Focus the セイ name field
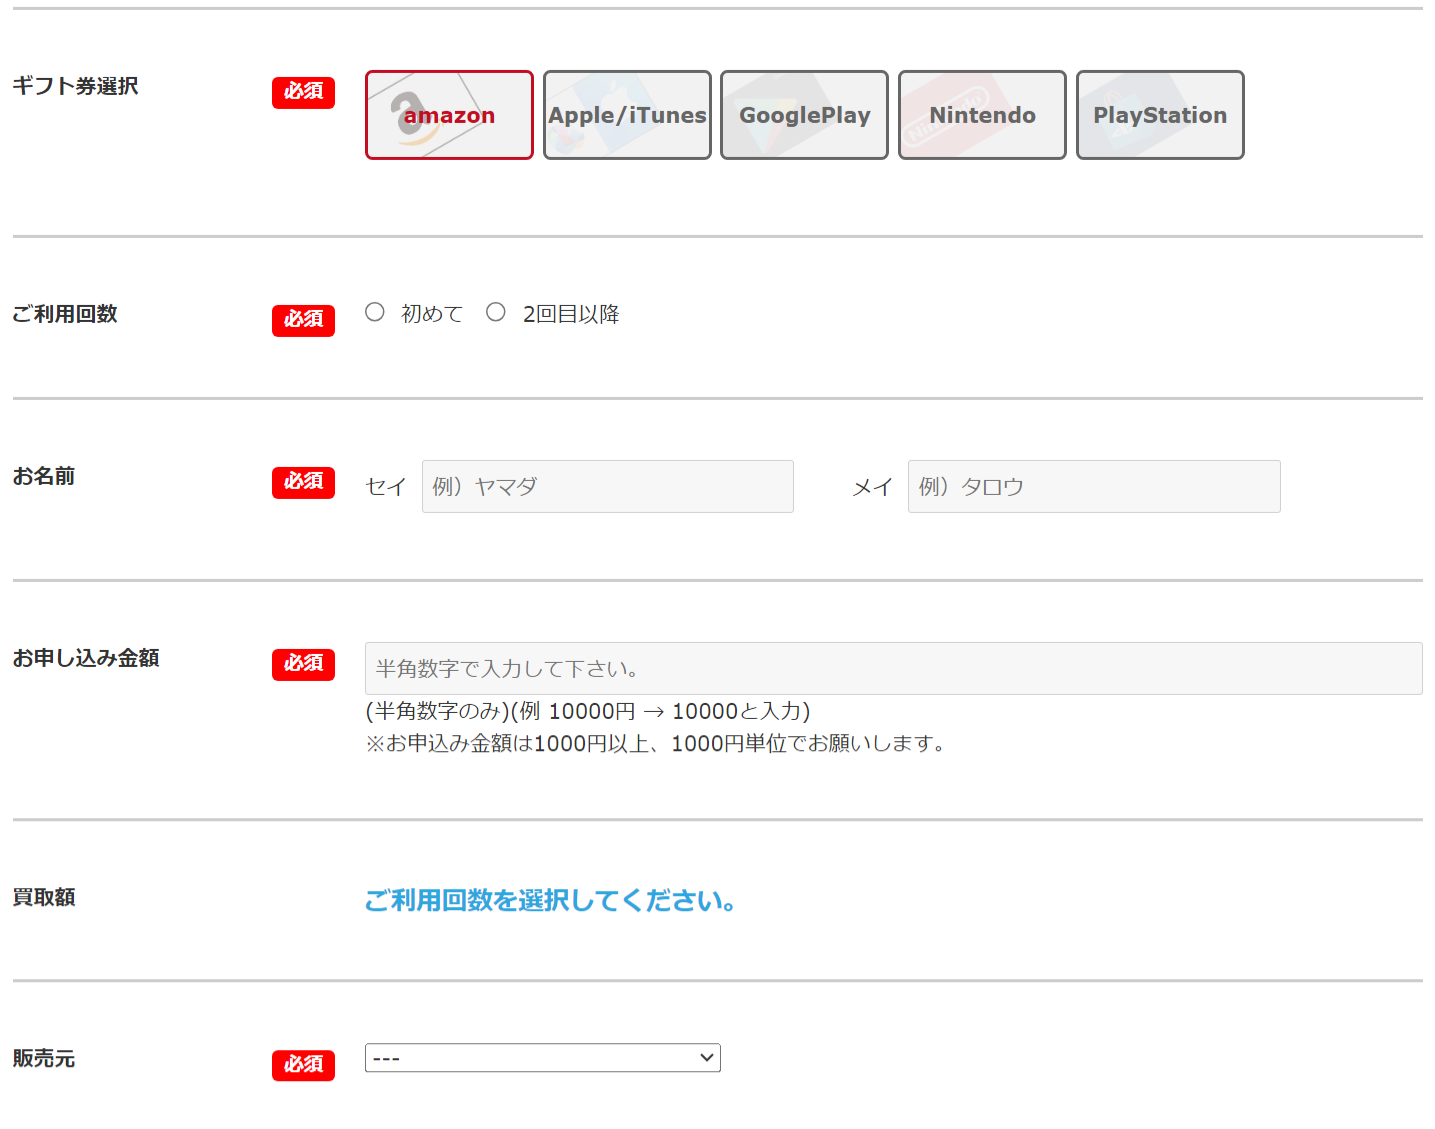The image size is (1435, 1129). (608, 486)
